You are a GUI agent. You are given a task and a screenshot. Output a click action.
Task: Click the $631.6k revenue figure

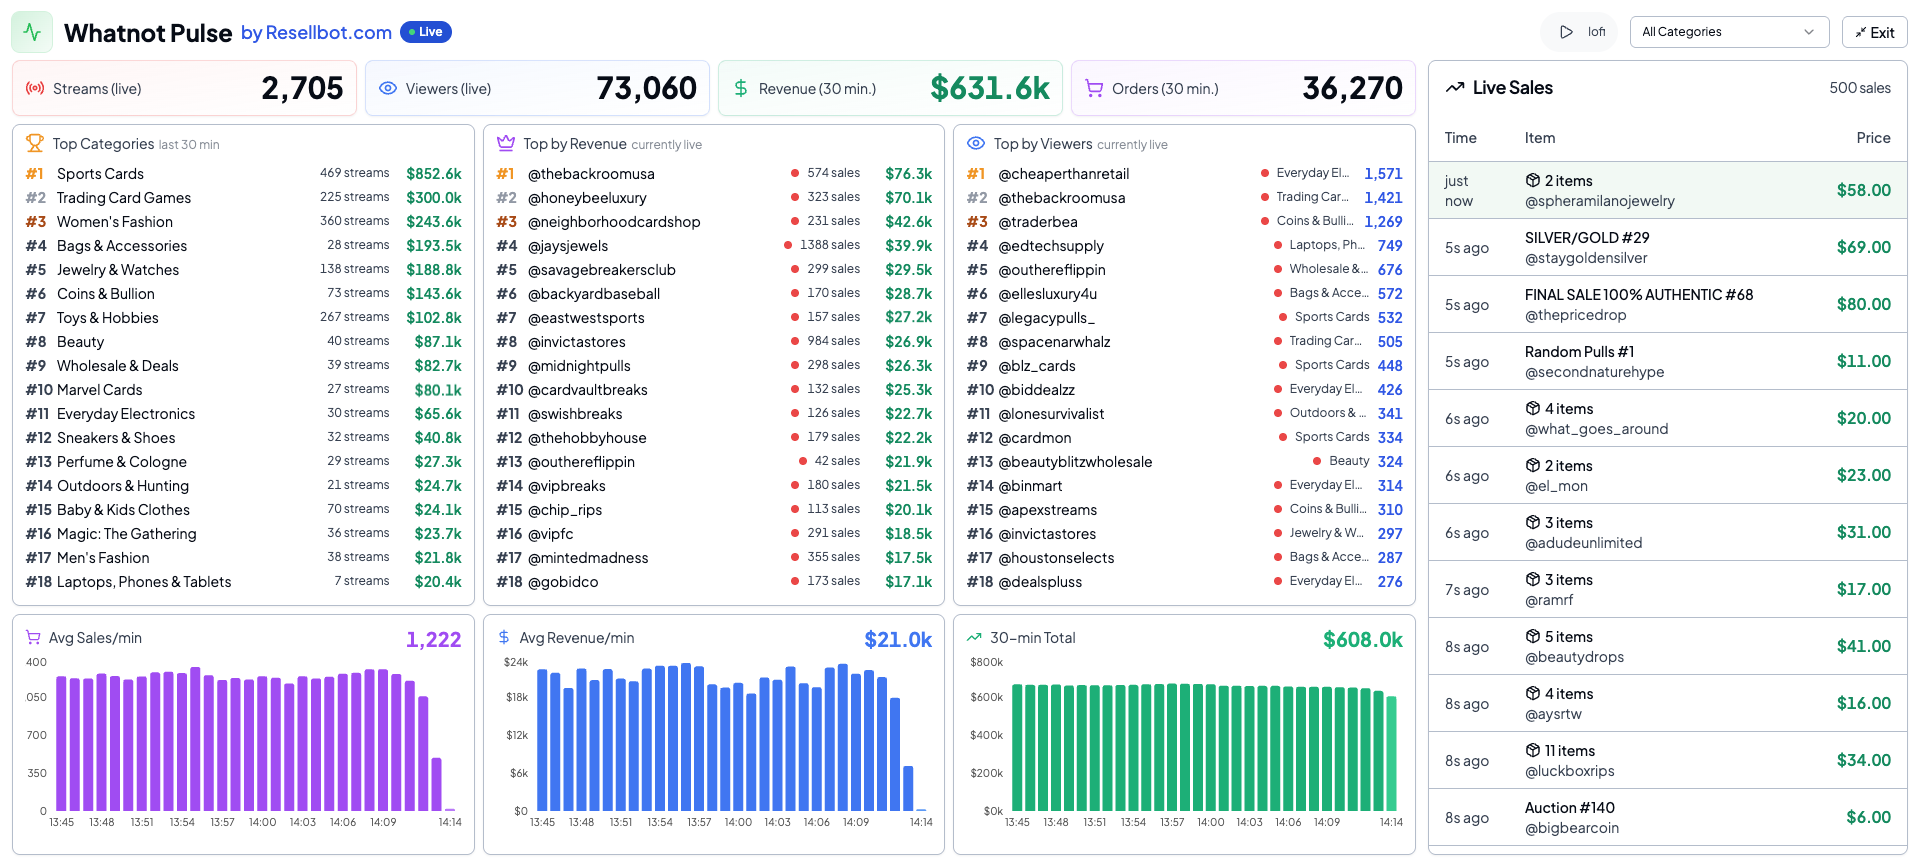tap(990, 88)
